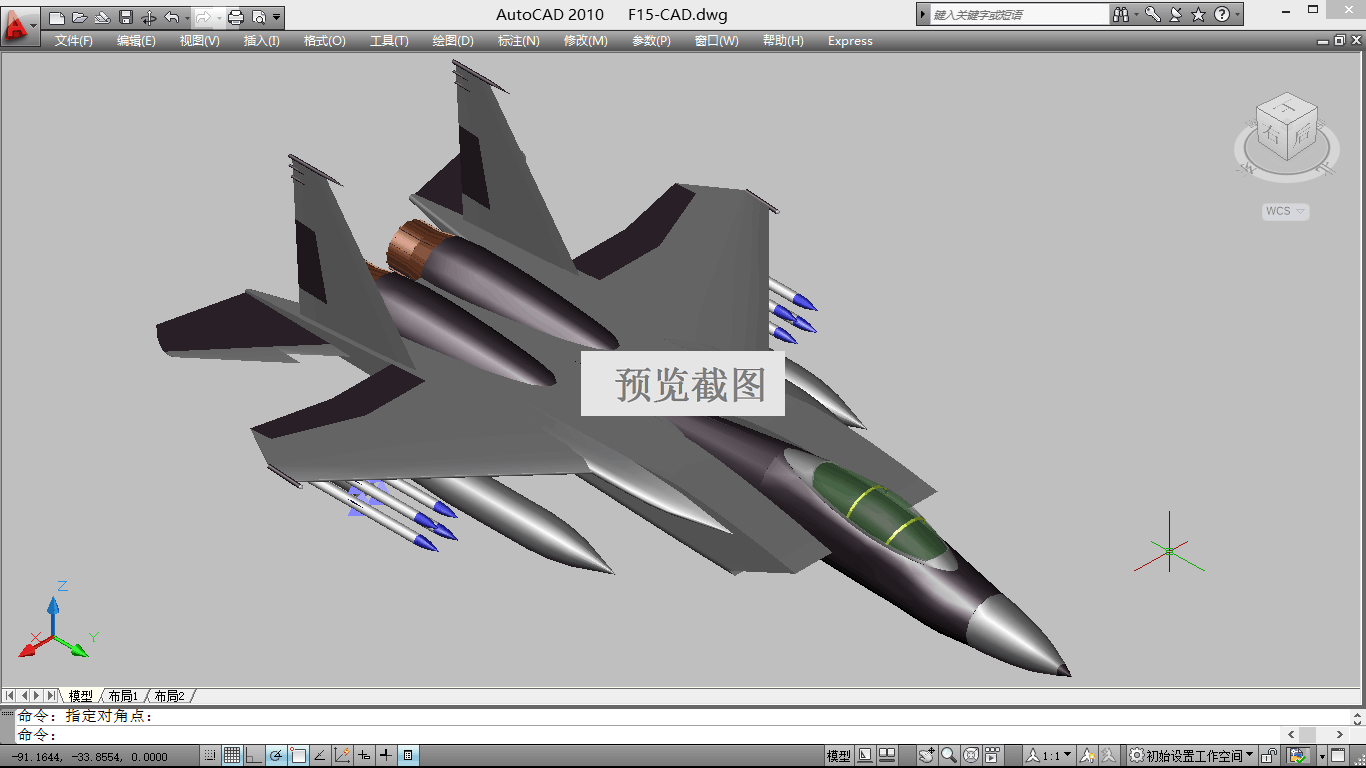This screenshot has height=768, width=1366.
Task: Click the Quick View Drawings icon
Action: [887, 756]
